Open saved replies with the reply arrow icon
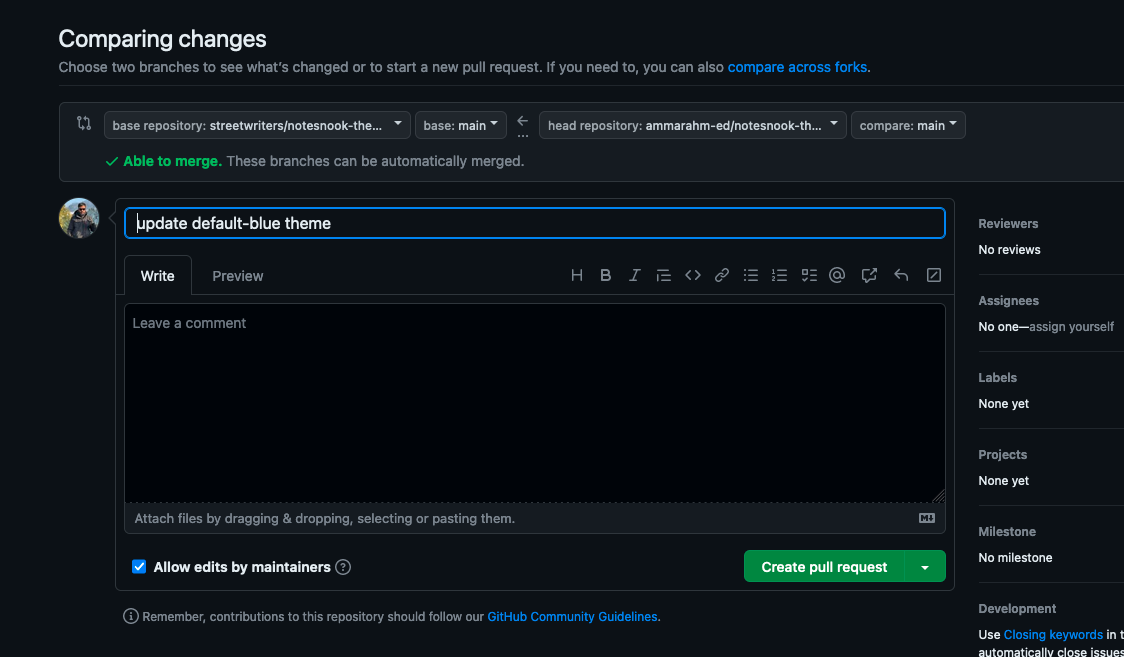The height and width of the screenshot is (657, 1124). tap(901, 276)
